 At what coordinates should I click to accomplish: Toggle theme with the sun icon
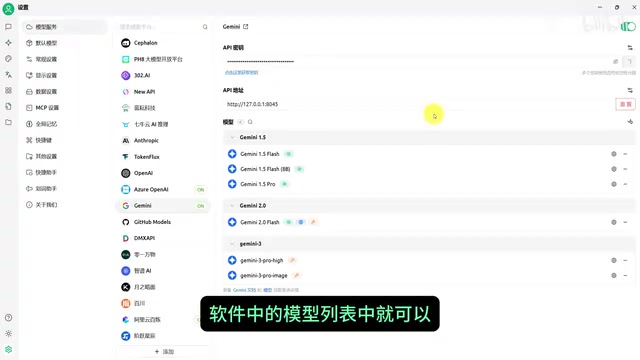point(8,333)
